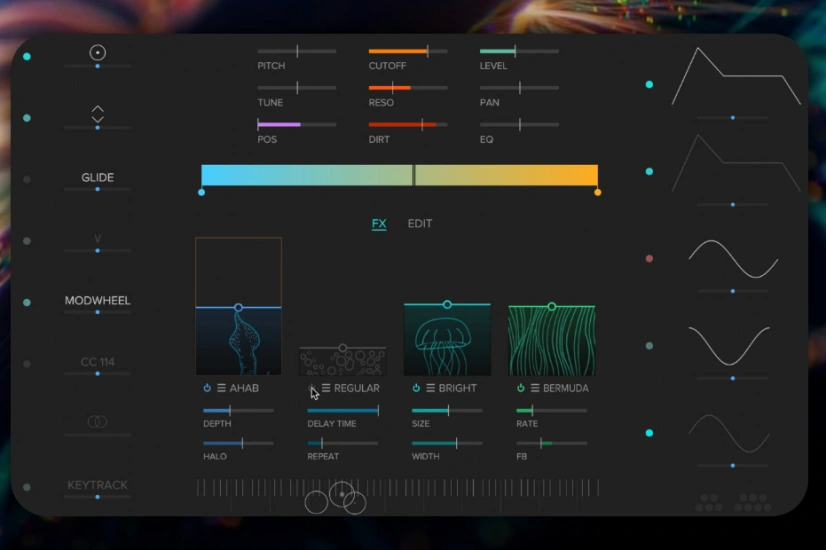Toggle the dot beside the top envelope
The height and width of the screenshot is (550, 826).
[x=649, y=84]
